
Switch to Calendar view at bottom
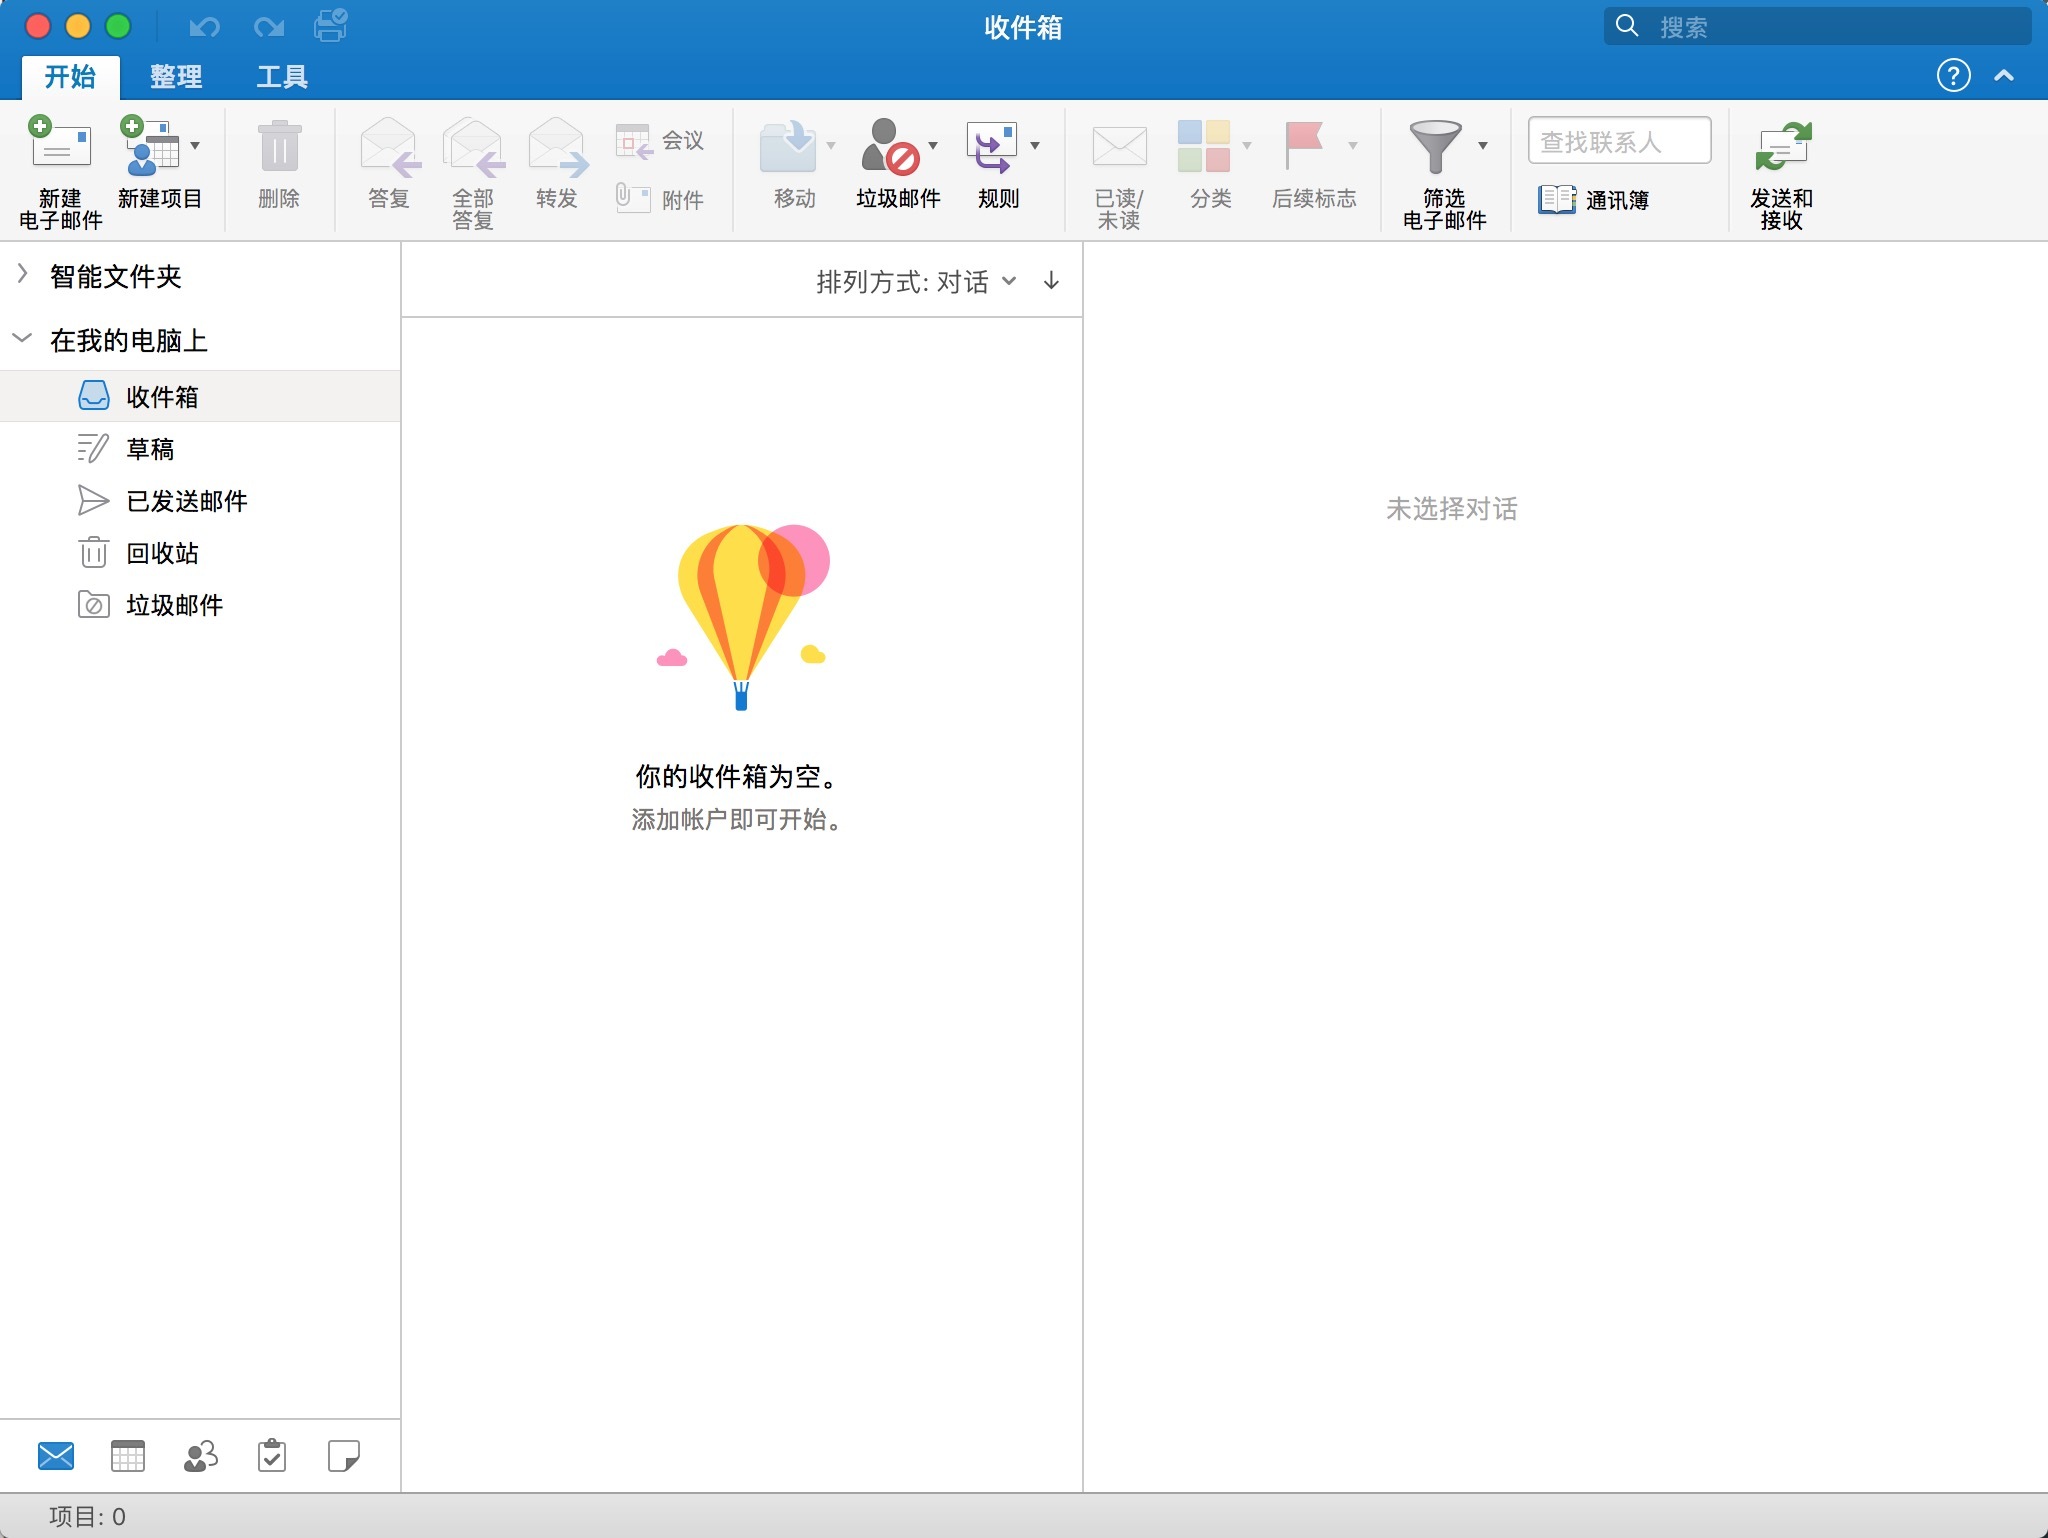click(127, 1456)
